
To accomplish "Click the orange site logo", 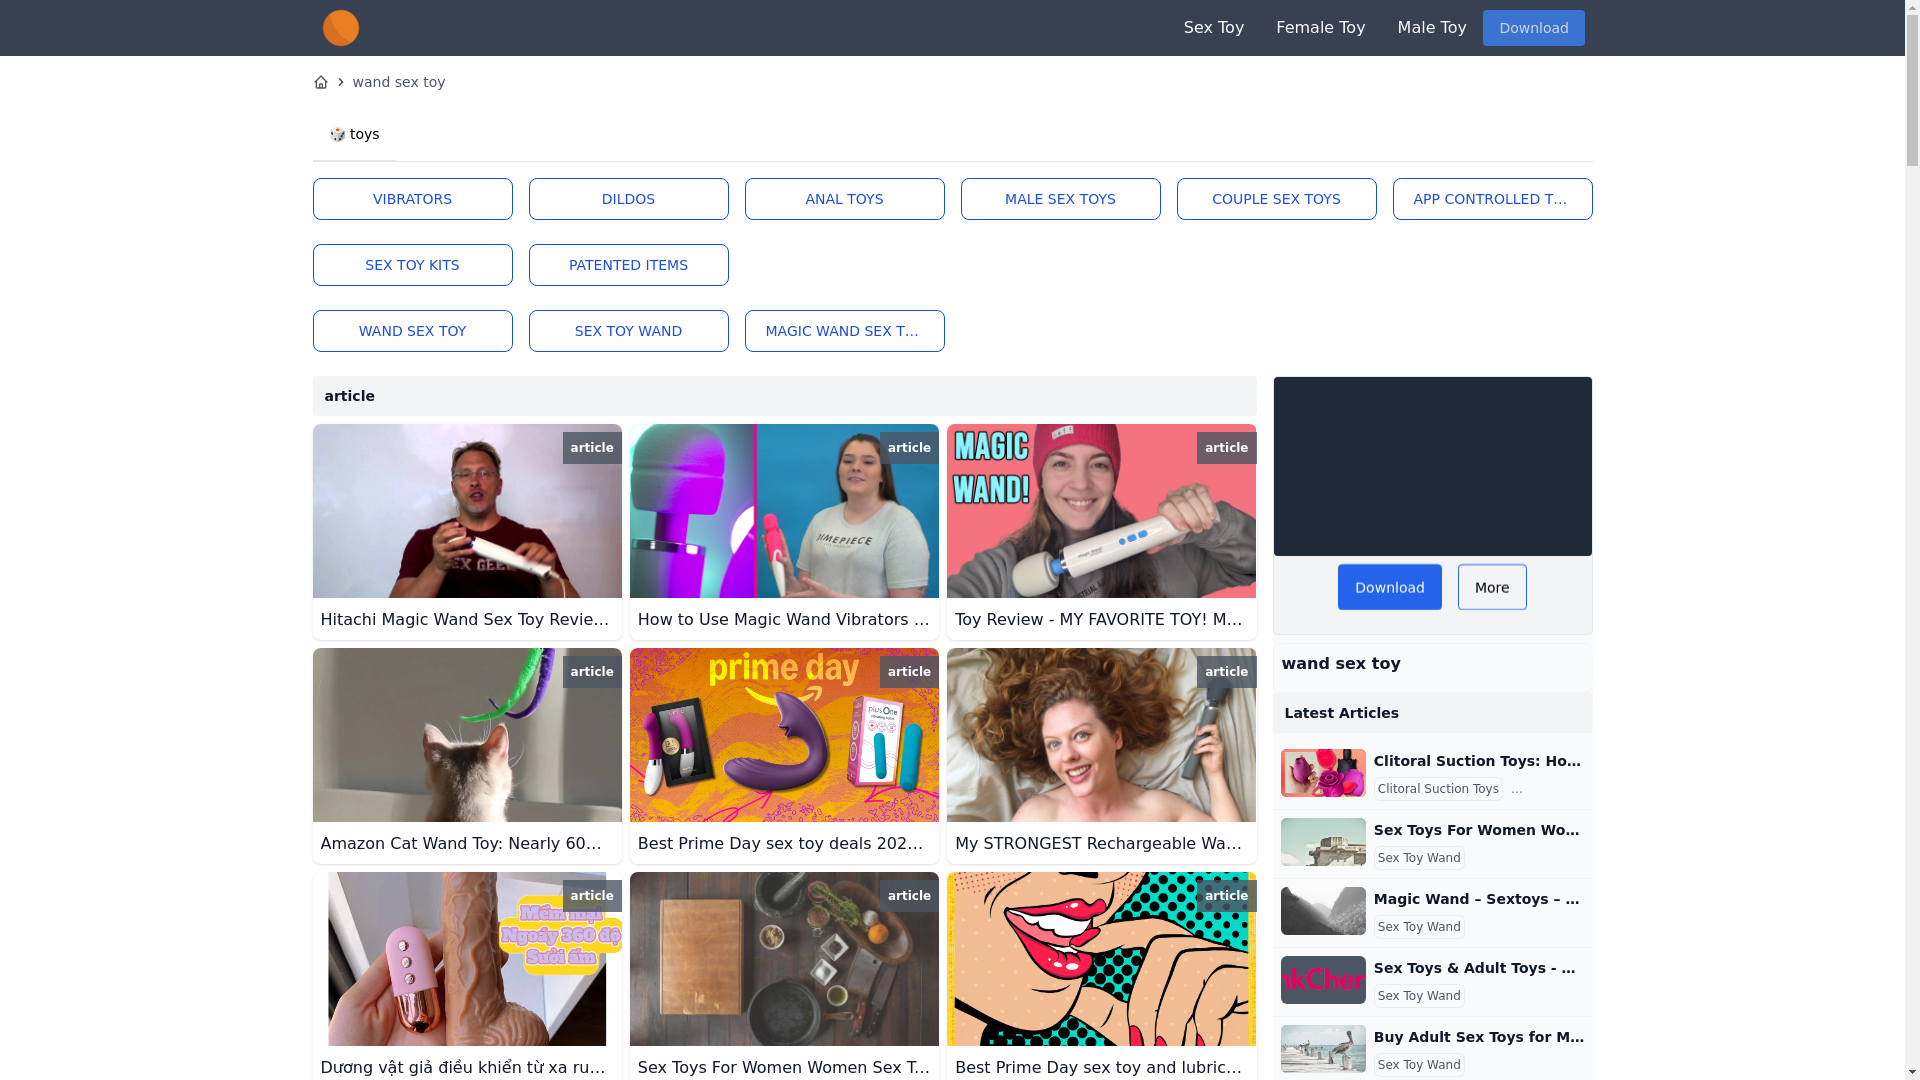I will pos(340,28).
